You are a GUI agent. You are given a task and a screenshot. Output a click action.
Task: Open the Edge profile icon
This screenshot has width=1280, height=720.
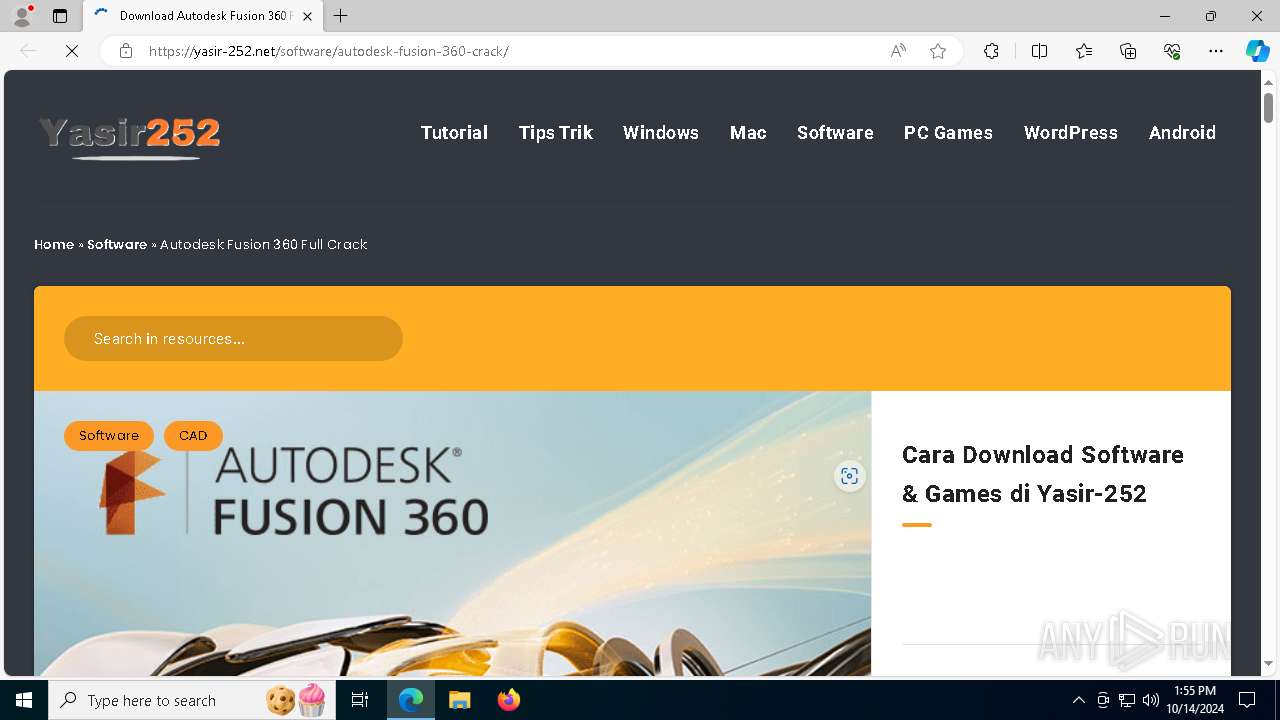(x=22, y=16)
